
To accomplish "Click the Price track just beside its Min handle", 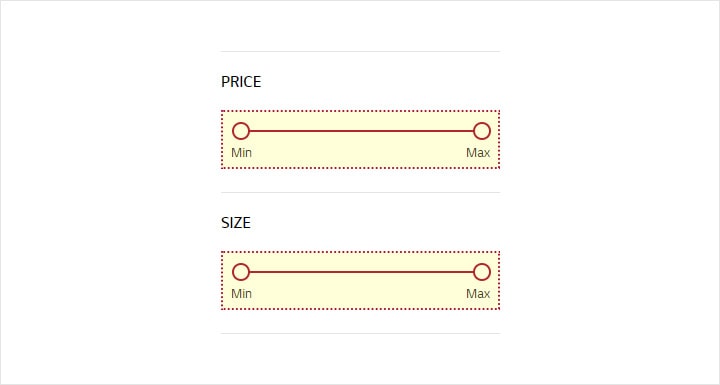I will [x=256, y=131].
